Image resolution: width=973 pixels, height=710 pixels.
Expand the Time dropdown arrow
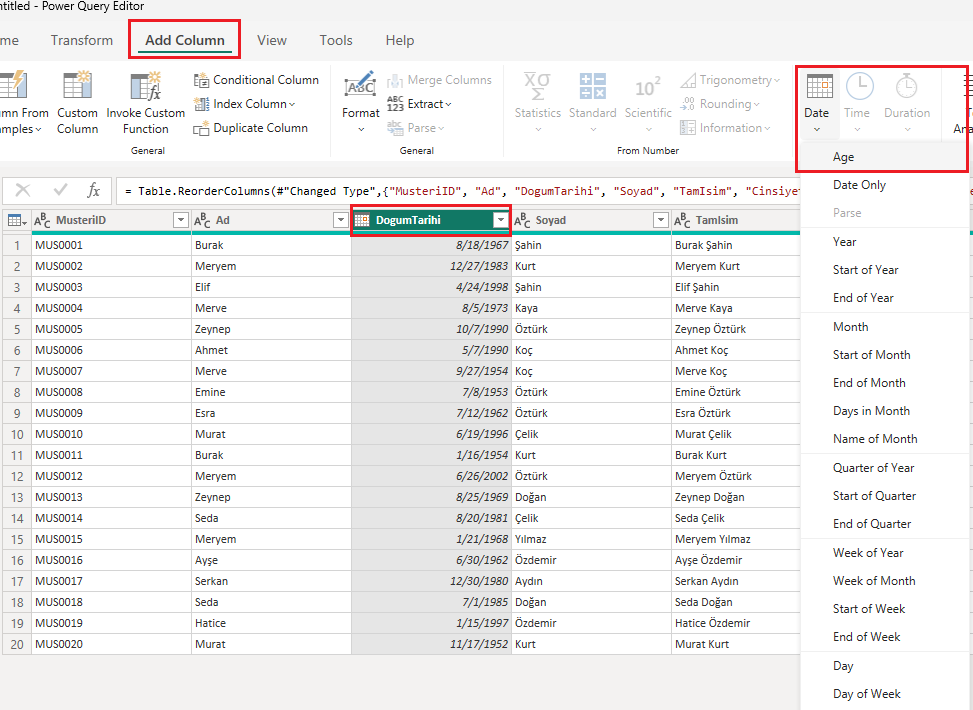[x=857, y=129]
